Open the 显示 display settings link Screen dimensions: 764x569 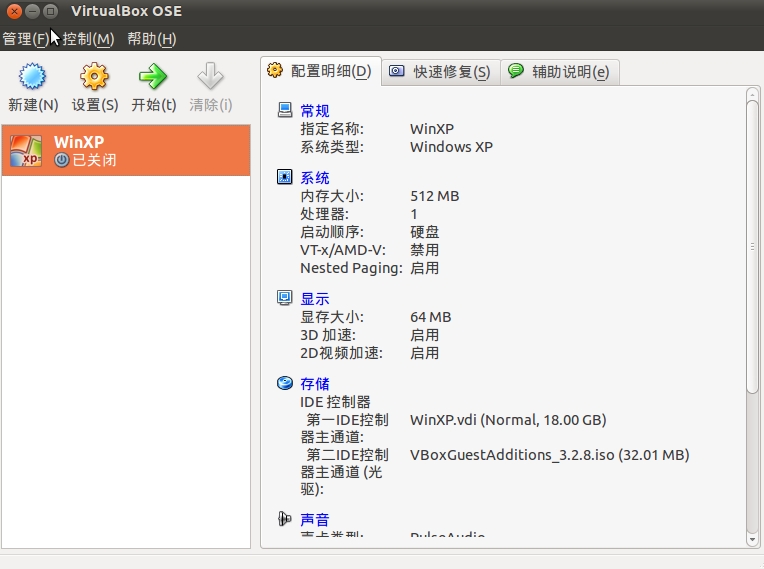tap(315, 299)
